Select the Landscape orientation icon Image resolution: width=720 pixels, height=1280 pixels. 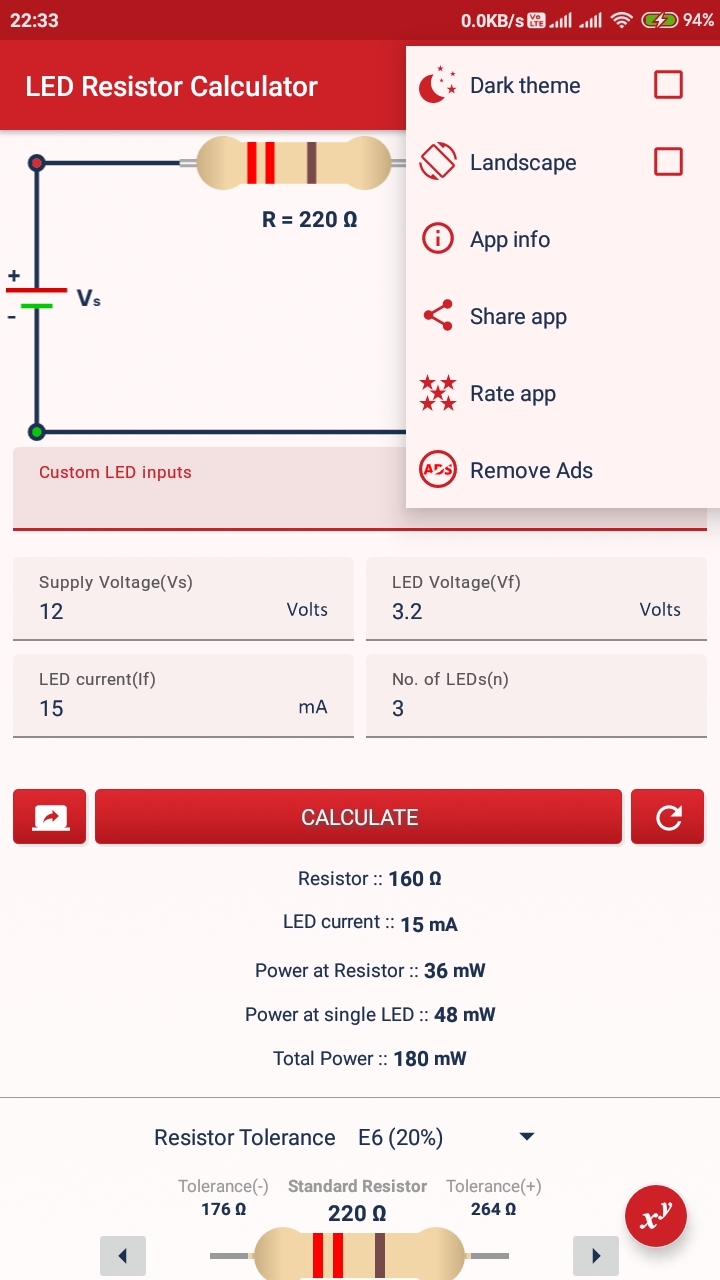pos(438,162)
